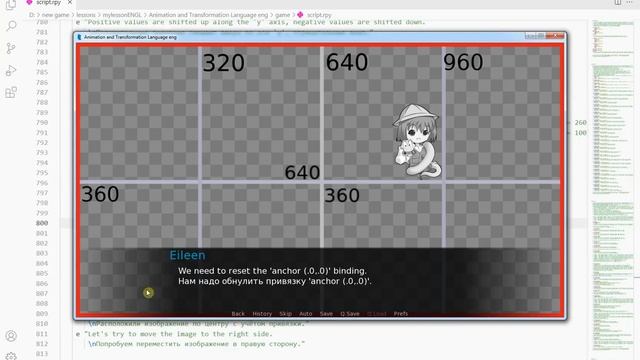Click the '960' grid label in game

point(463,62)
